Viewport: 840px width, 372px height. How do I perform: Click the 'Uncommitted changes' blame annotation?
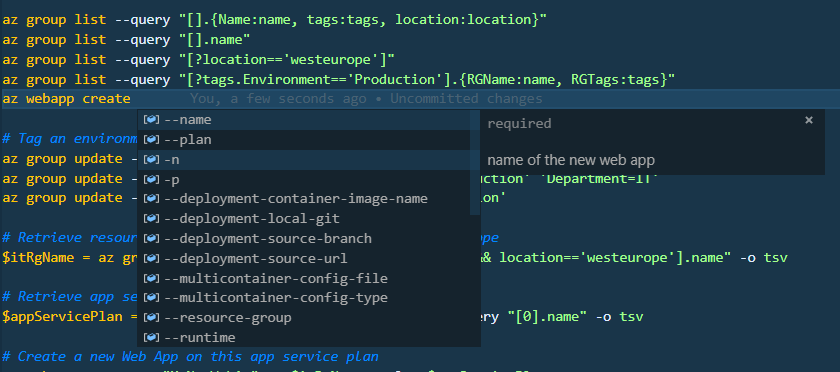pyautogui.click(x=466, y=99)
